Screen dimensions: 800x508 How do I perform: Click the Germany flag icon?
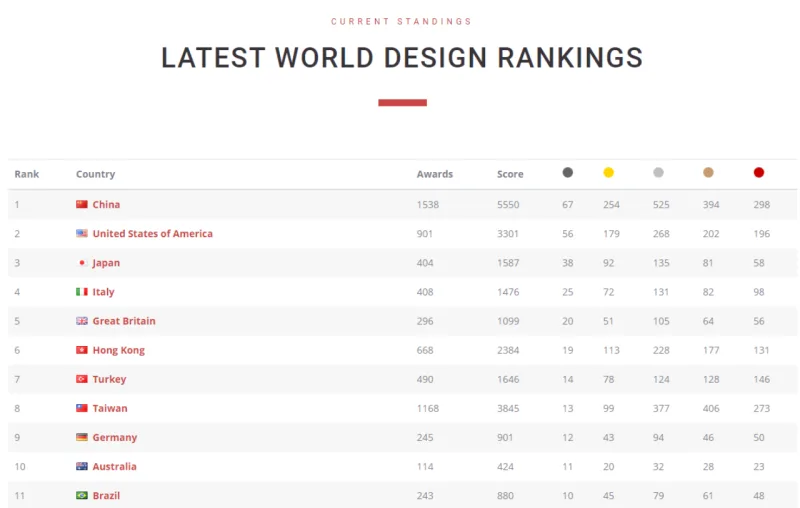pyautogui.click(x=82, y=437)
